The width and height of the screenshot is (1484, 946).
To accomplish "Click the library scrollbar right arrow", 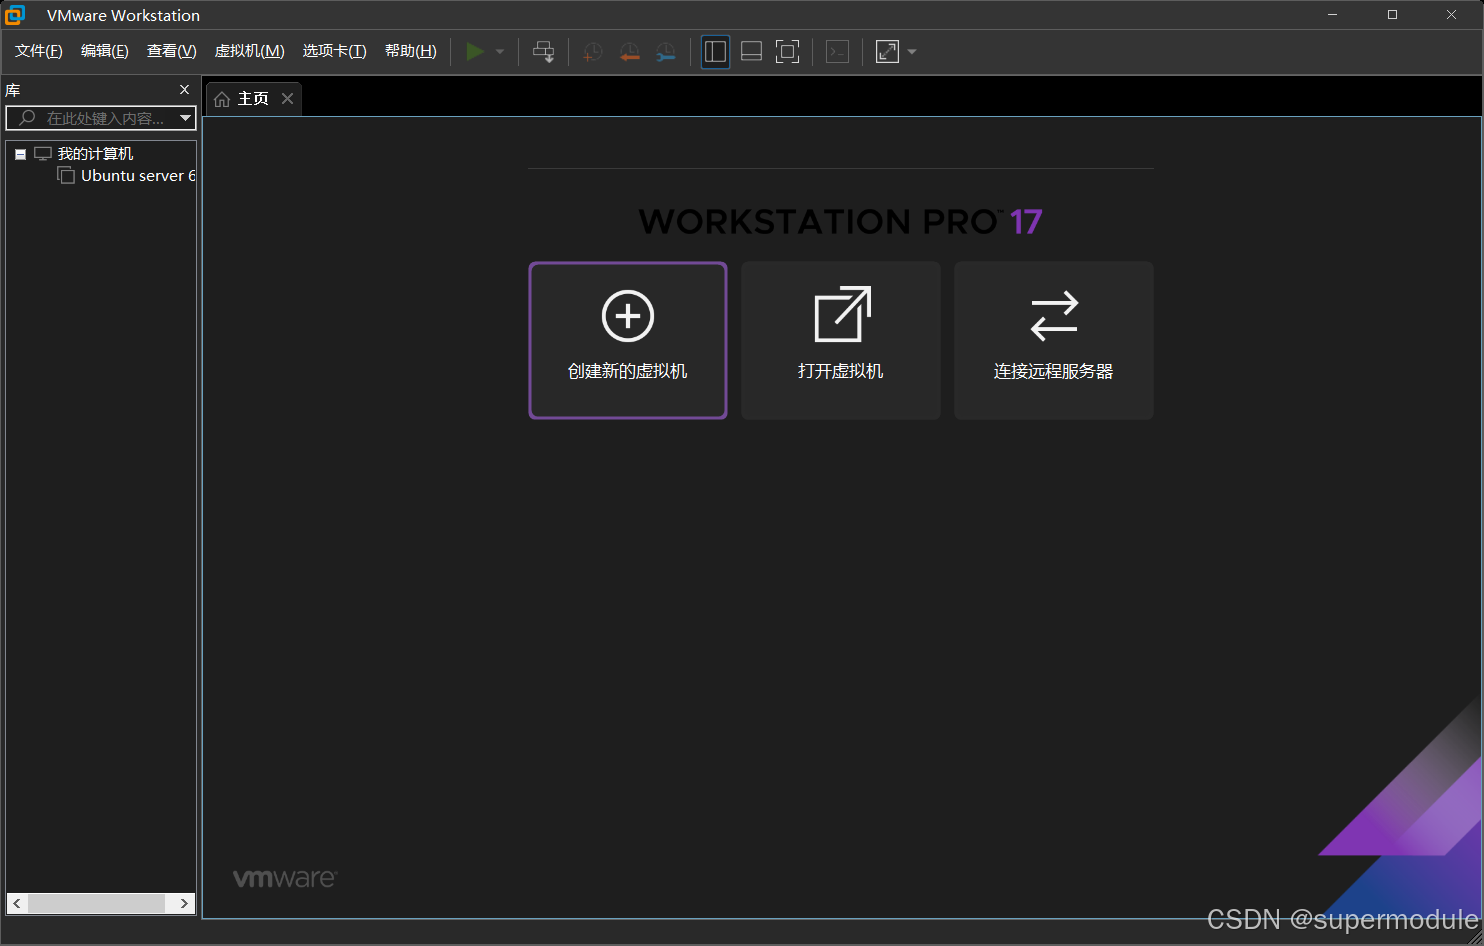I will click(184, 904).
